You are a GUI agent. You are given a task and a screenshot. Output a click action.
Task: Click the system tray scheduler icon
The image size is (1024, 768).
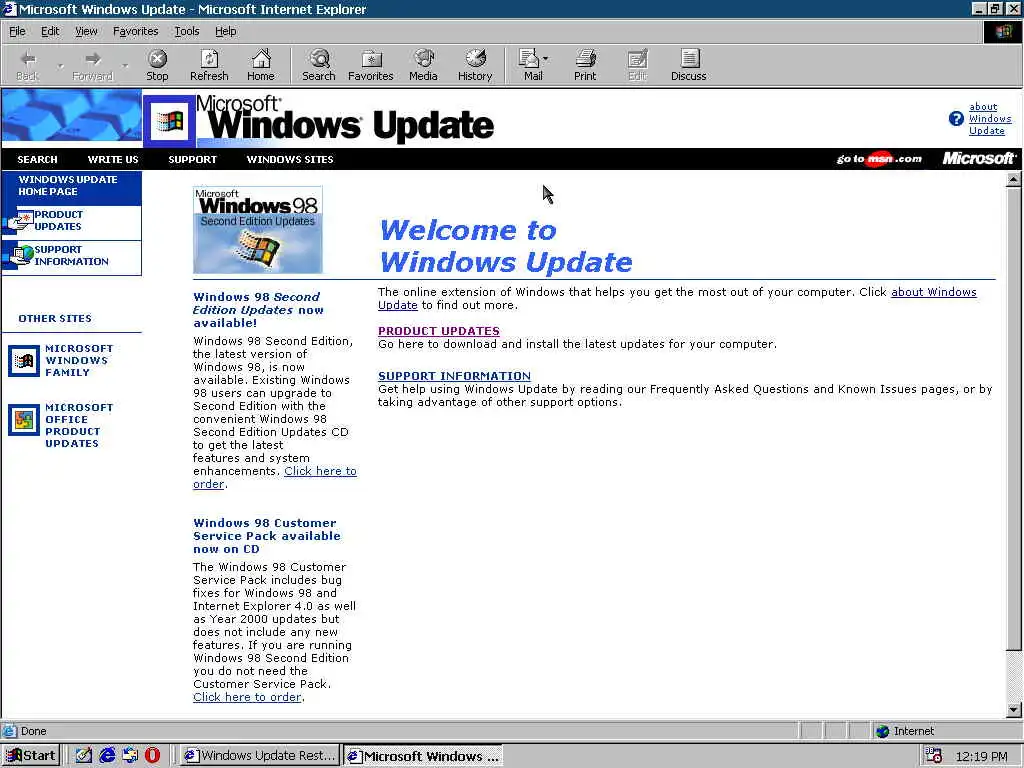(934, 756)
